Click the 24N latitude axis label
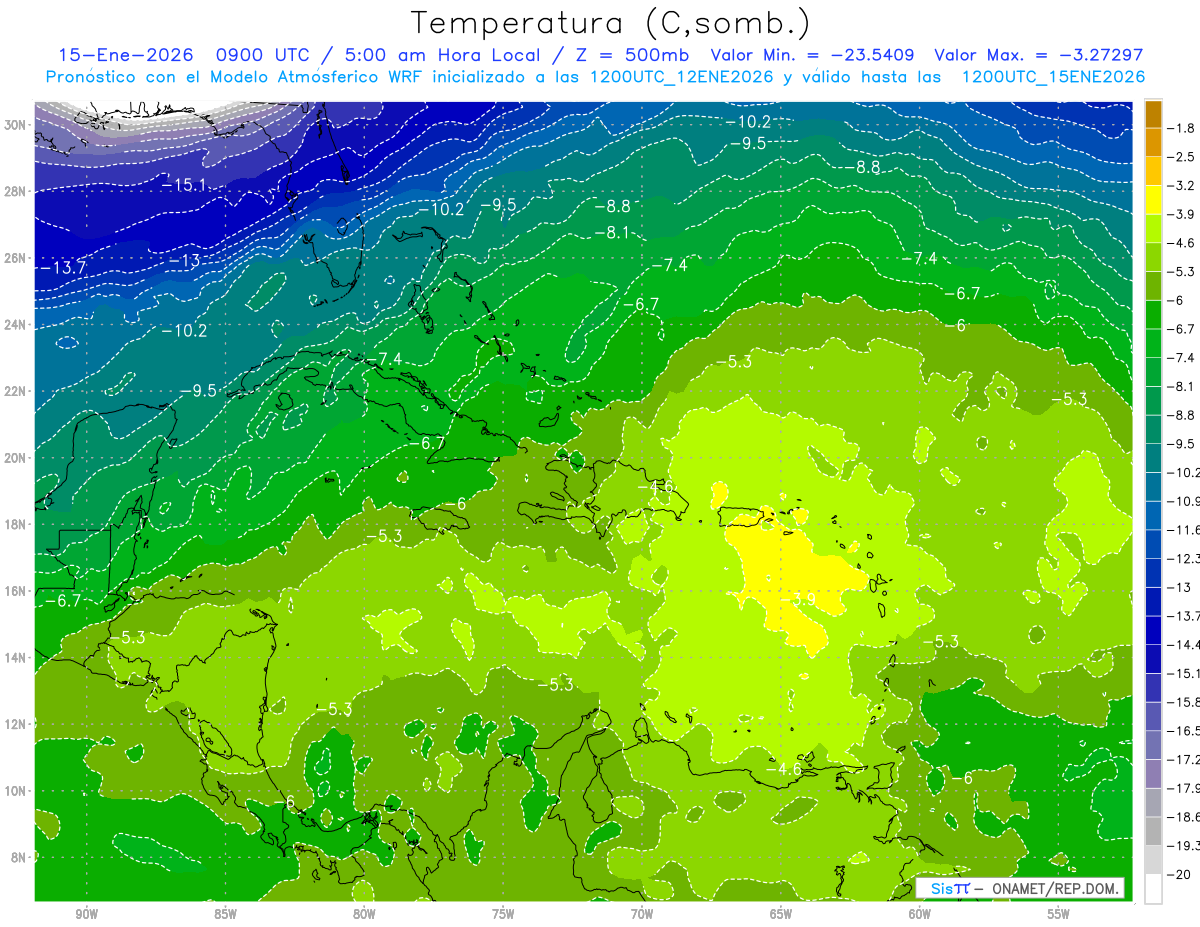This screenshot has width=1200, height=927. 17,324
